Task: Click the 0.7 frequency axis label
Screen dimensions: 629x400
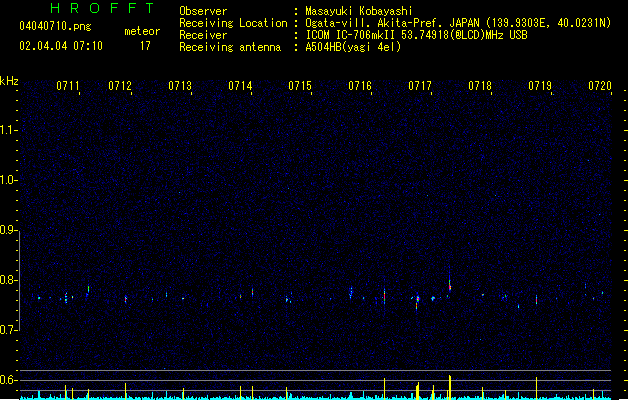Action: pyautogui.click(x=7, y=330)
